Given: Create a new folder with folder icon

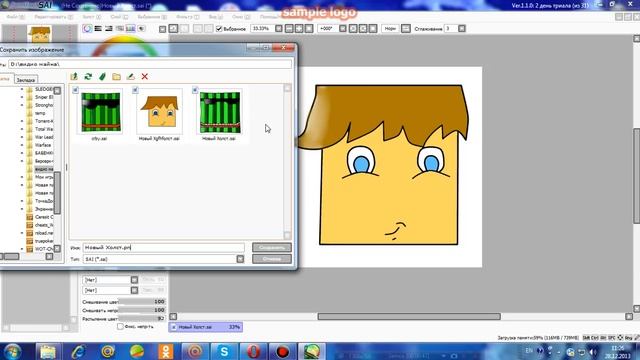Looking at the screenshot, I should [117, 76].
